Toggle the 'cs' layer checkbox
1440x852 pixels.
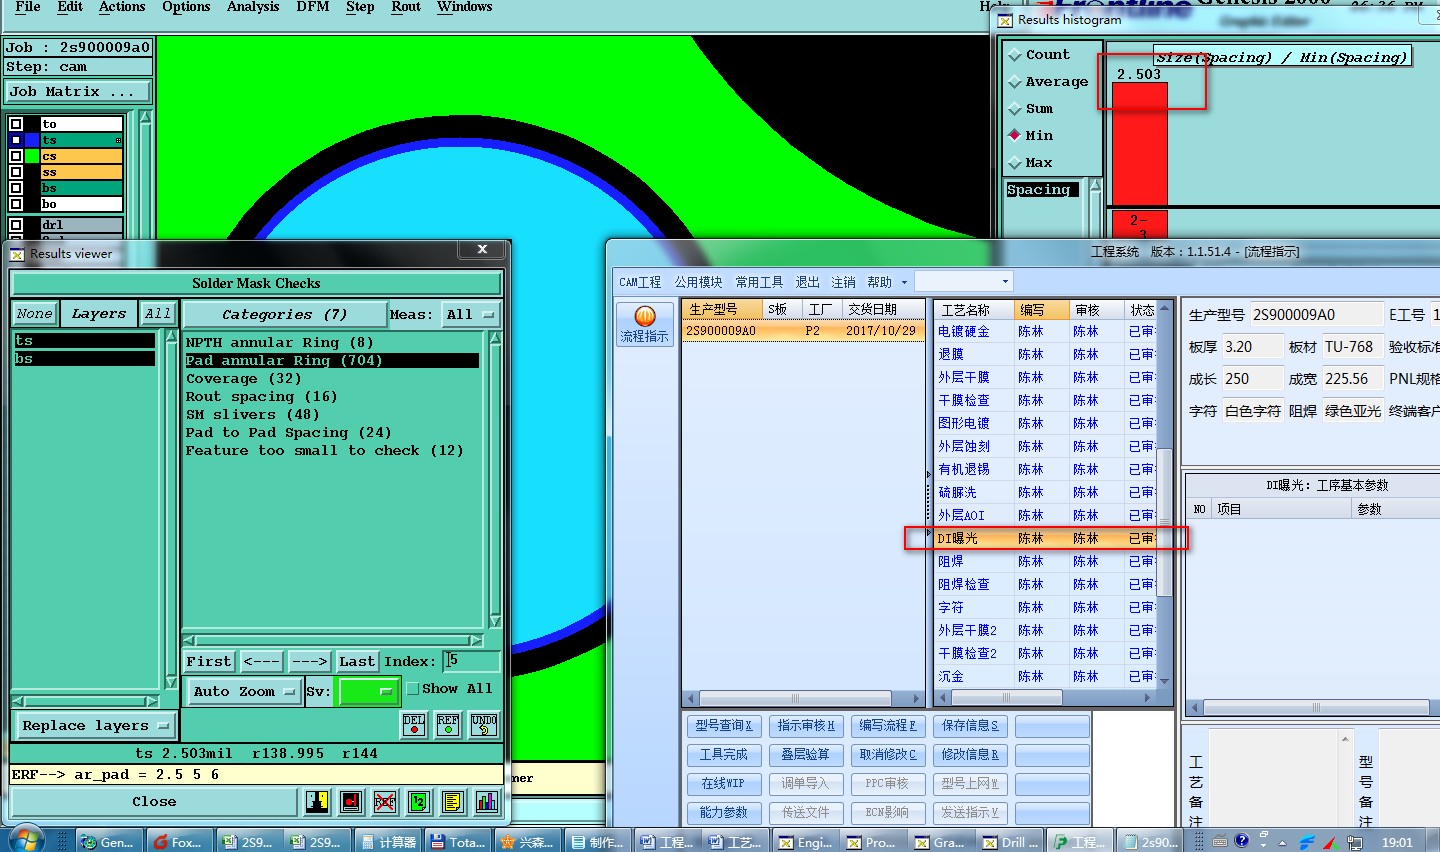click(16, 156)
